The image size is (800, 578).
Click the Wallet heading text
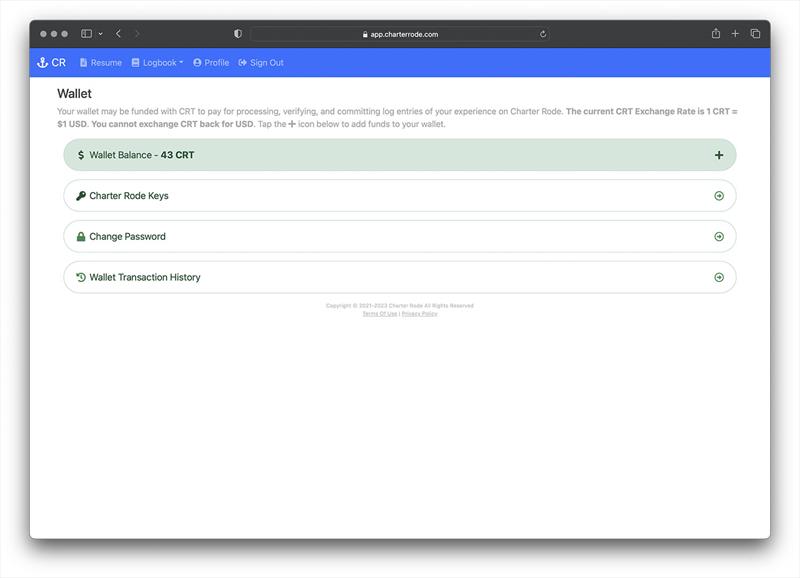tap(74, 94)
